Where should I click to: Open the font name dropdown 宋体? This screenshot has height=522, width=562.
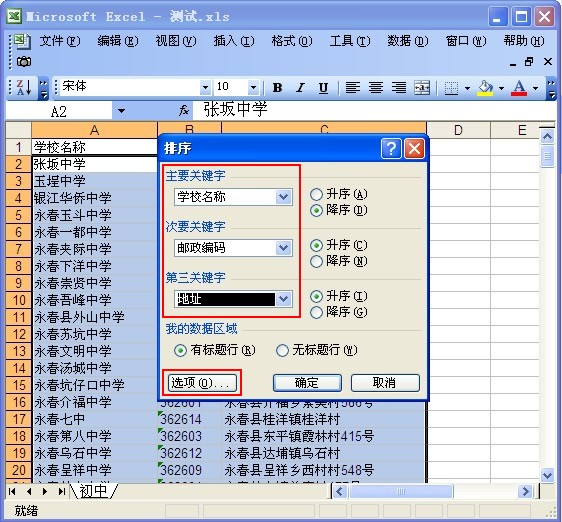coord(205,87)
